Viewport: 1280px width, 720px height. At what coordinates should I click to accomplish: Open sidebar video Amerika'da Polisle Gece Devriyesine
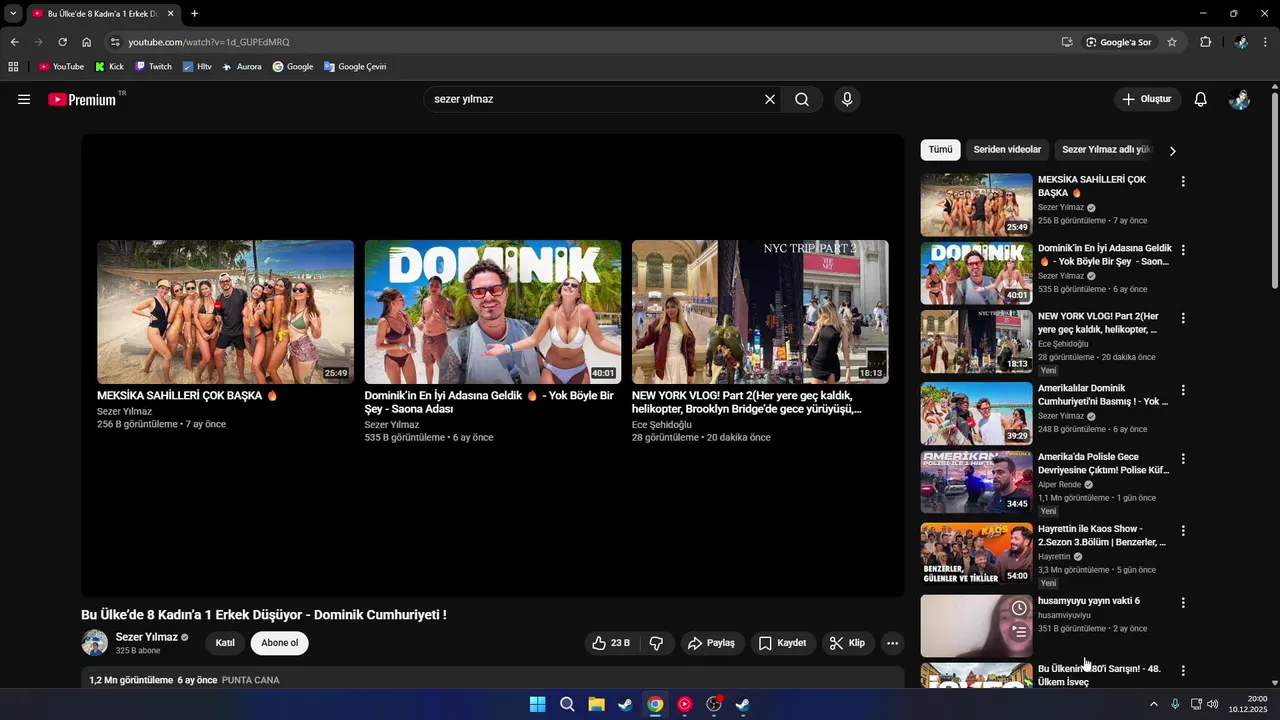point(1104,463)
